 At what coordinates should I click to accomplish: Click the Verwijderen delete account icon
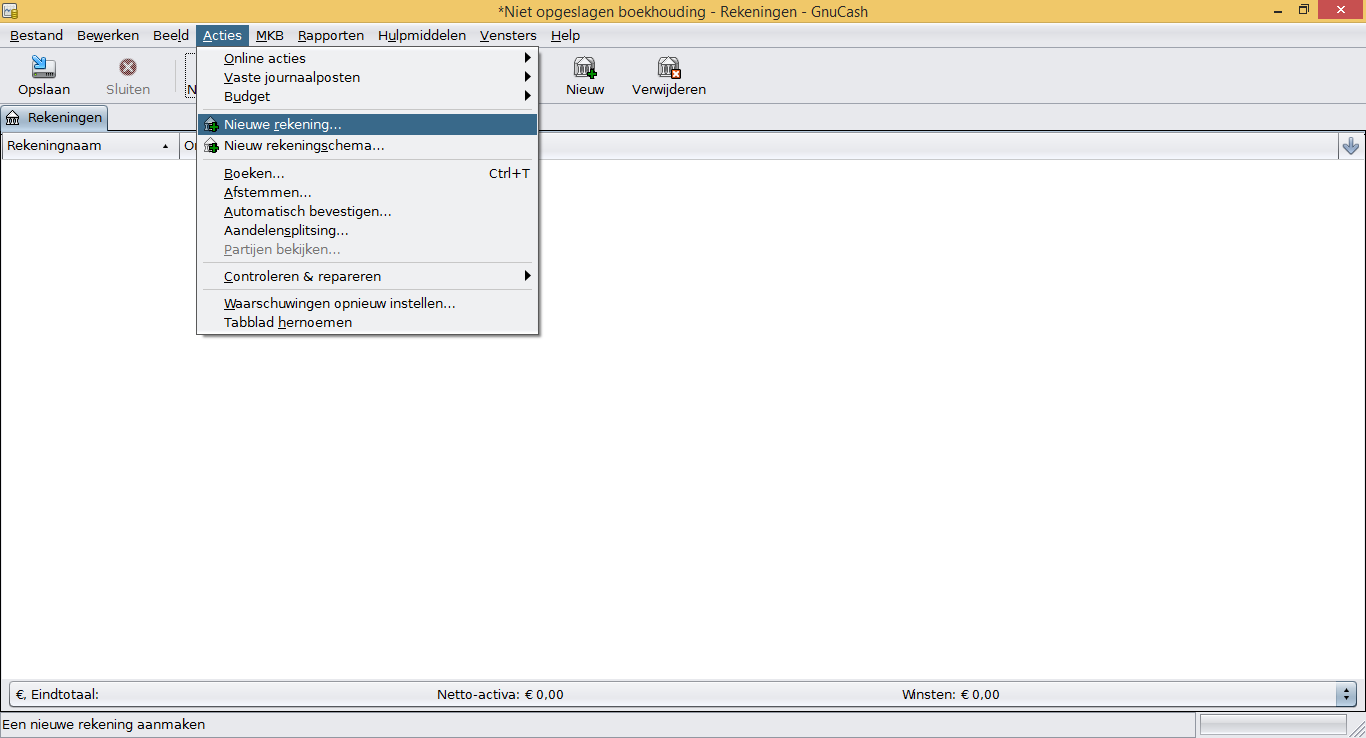coord(669,67)
